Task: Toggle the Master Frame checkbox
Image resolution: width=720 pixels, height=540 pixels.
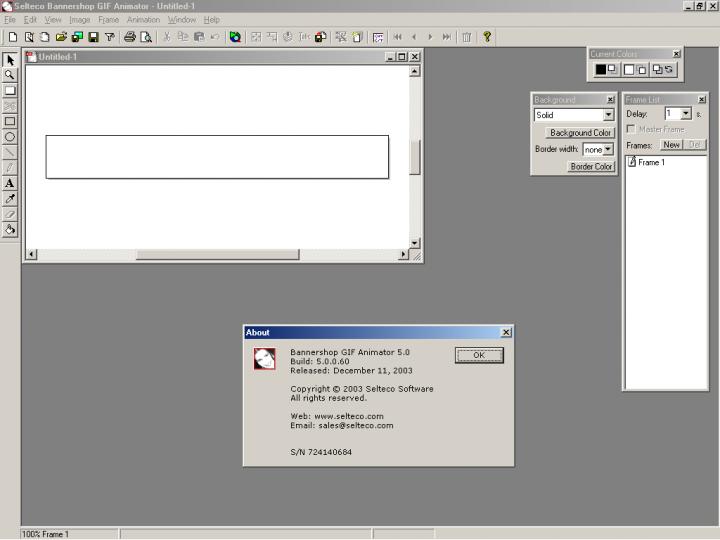Action: tap(631, 129)
